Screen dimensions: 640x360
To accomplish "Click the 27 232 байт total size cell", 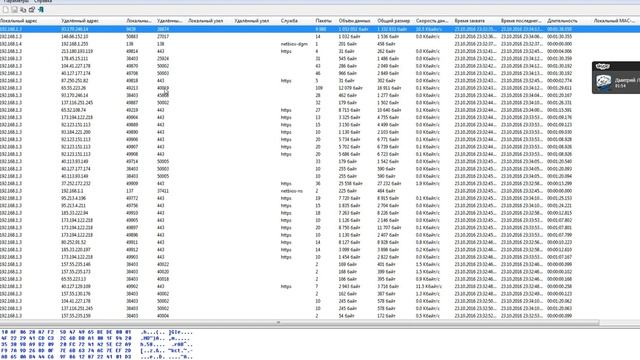I will (389, 184).
